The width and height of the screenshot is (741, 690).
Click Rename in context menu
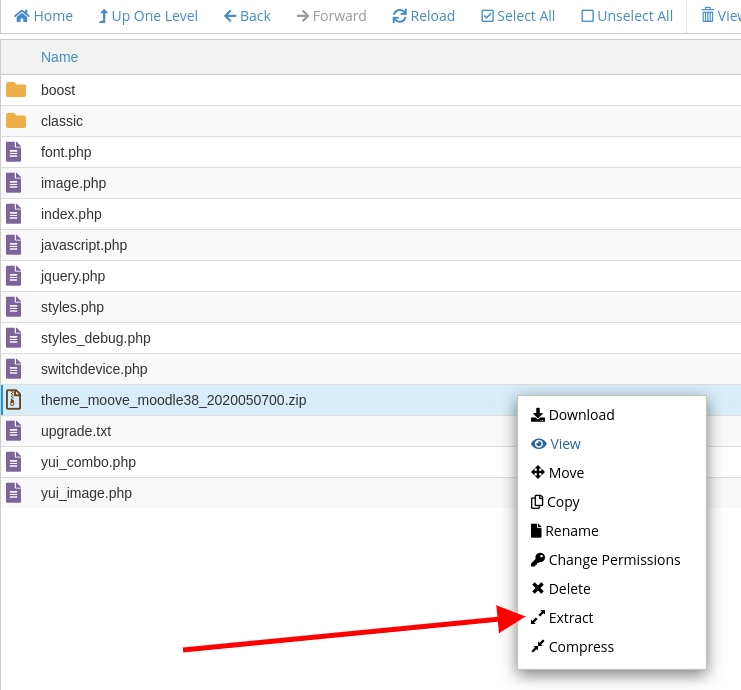click(571, 531)
